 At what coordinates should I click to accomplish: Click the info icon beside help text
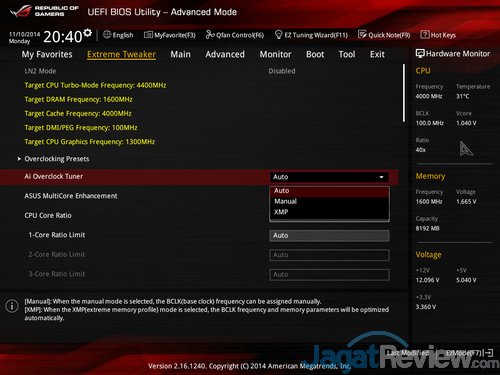coord(12,306)
